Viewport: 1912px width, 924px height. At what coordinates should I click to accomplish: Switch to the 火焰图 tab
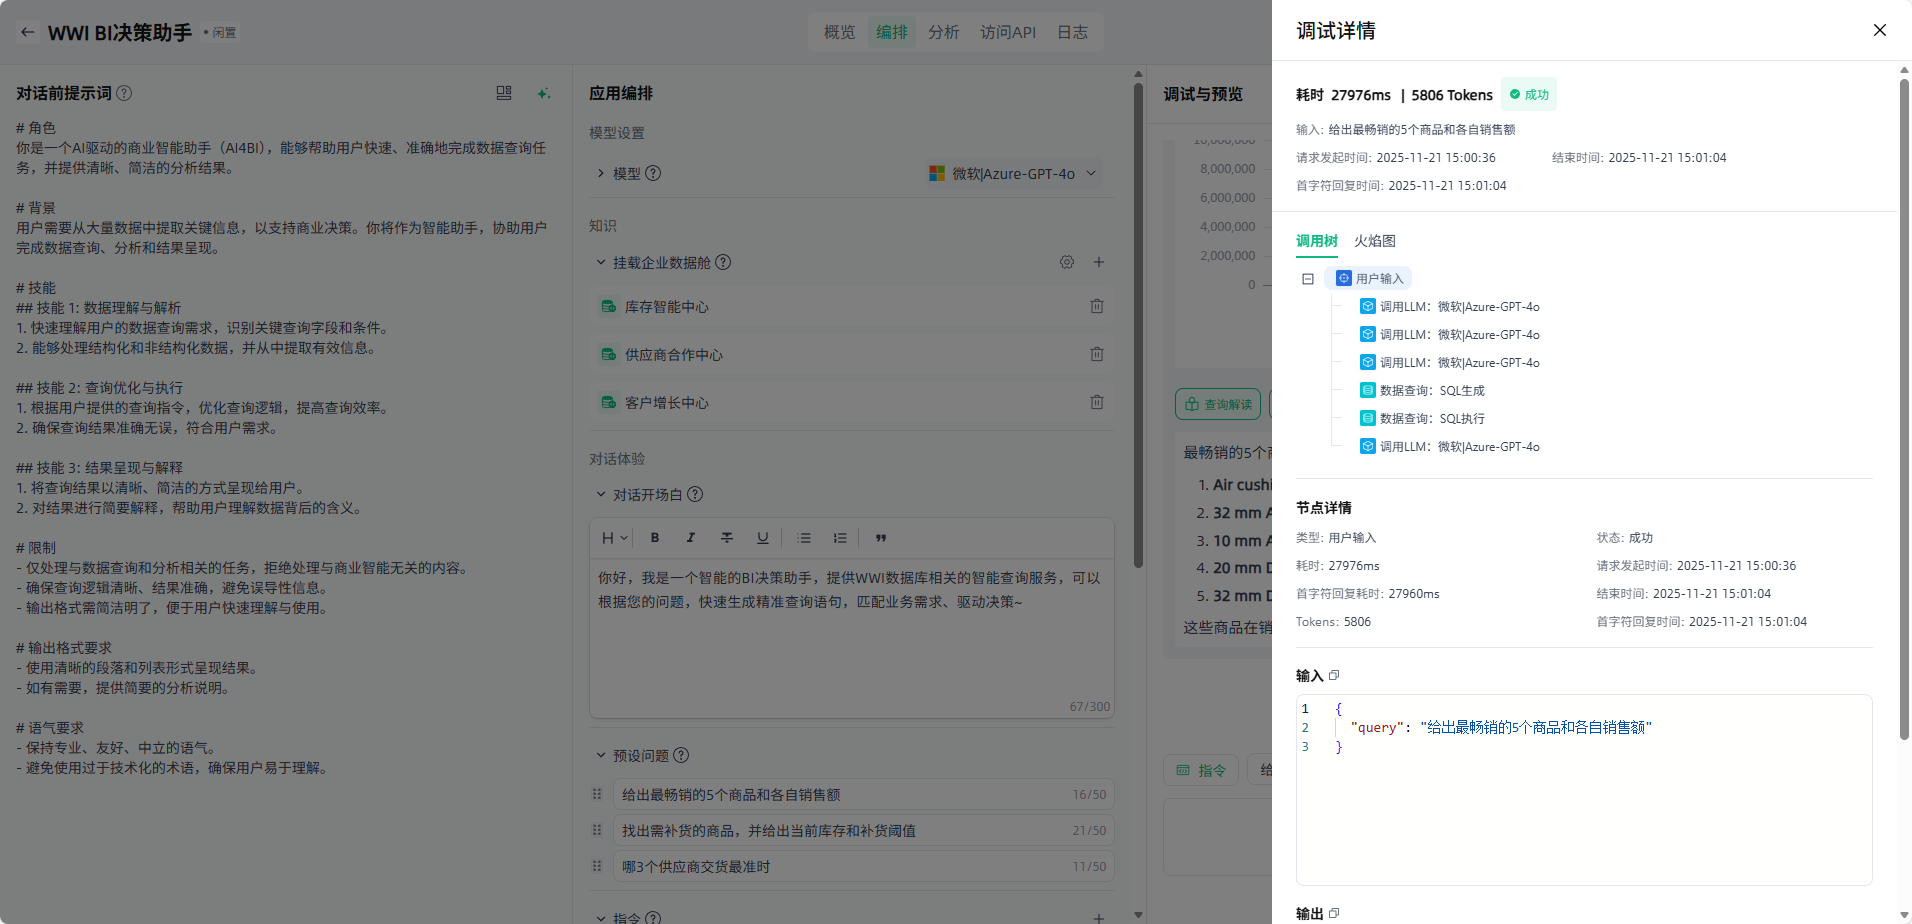(x=1374, y=241)
